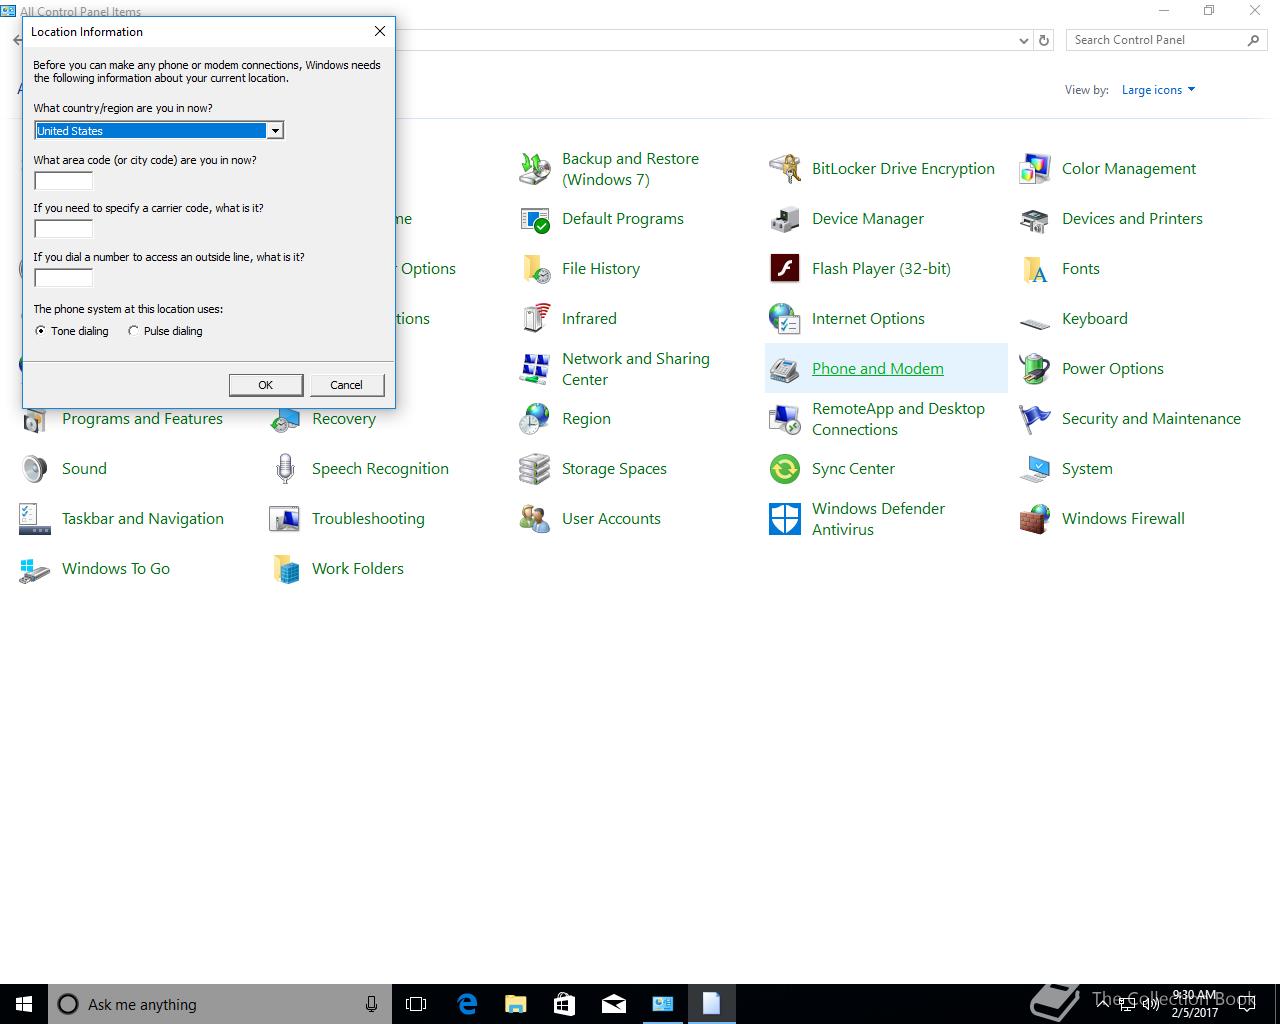
Task: Open the address bar history dropdown arrow
Action: tap(1023, 41)
